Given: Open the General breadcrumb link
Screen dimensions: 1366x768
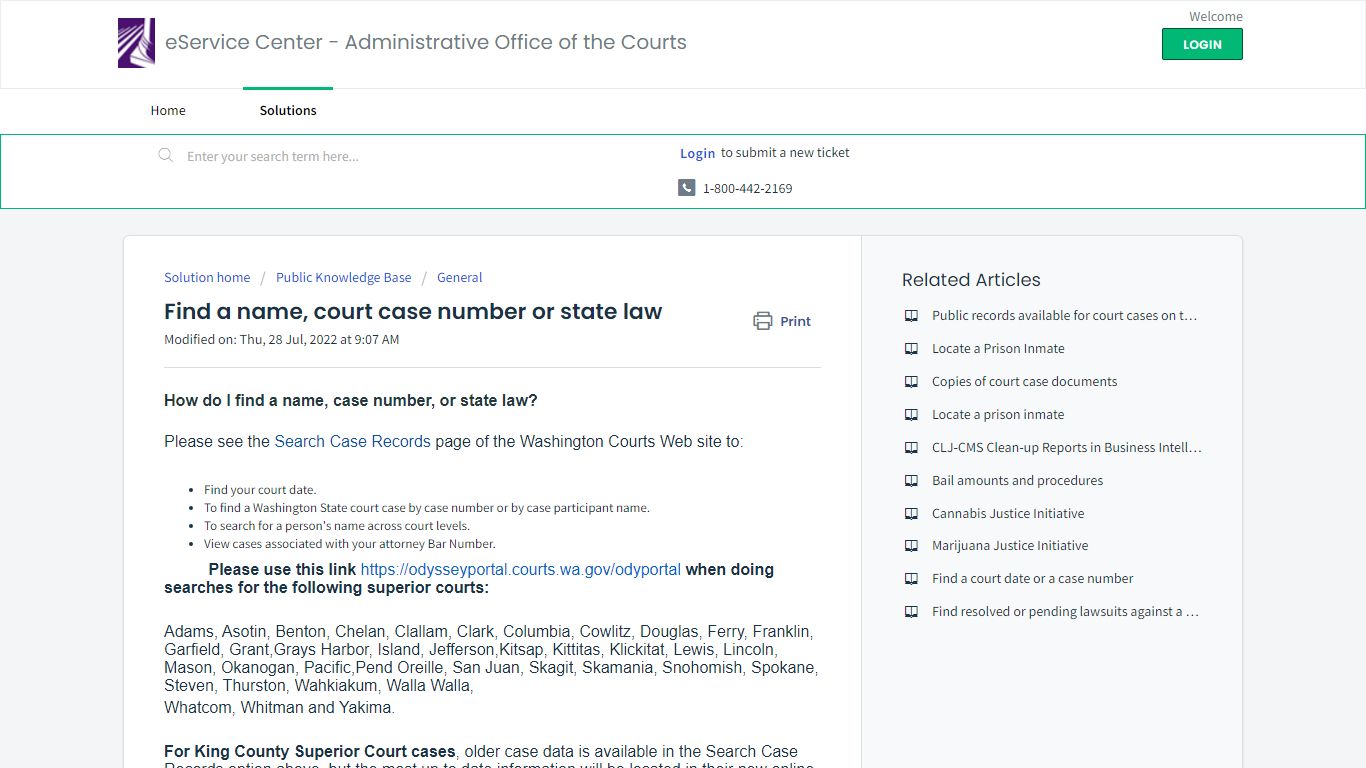Looking at the screenshot, I should point(459,277).
